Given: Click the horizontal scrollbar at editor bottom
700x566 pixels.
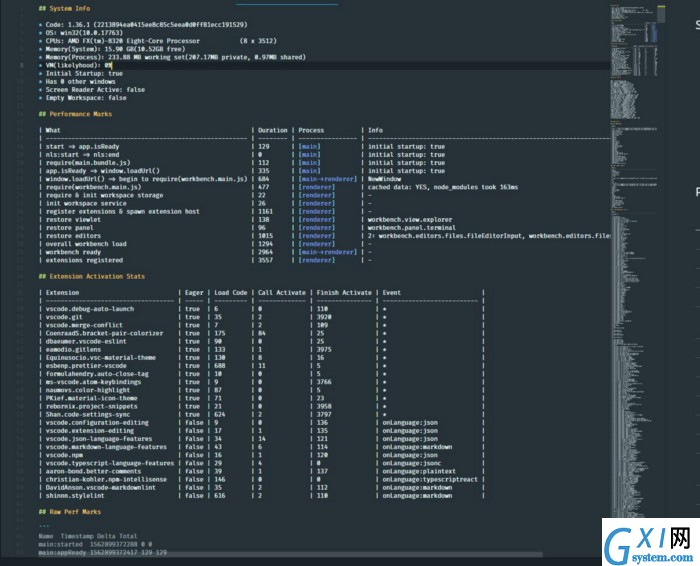Looking at the screenshot, I should point(290,554).
